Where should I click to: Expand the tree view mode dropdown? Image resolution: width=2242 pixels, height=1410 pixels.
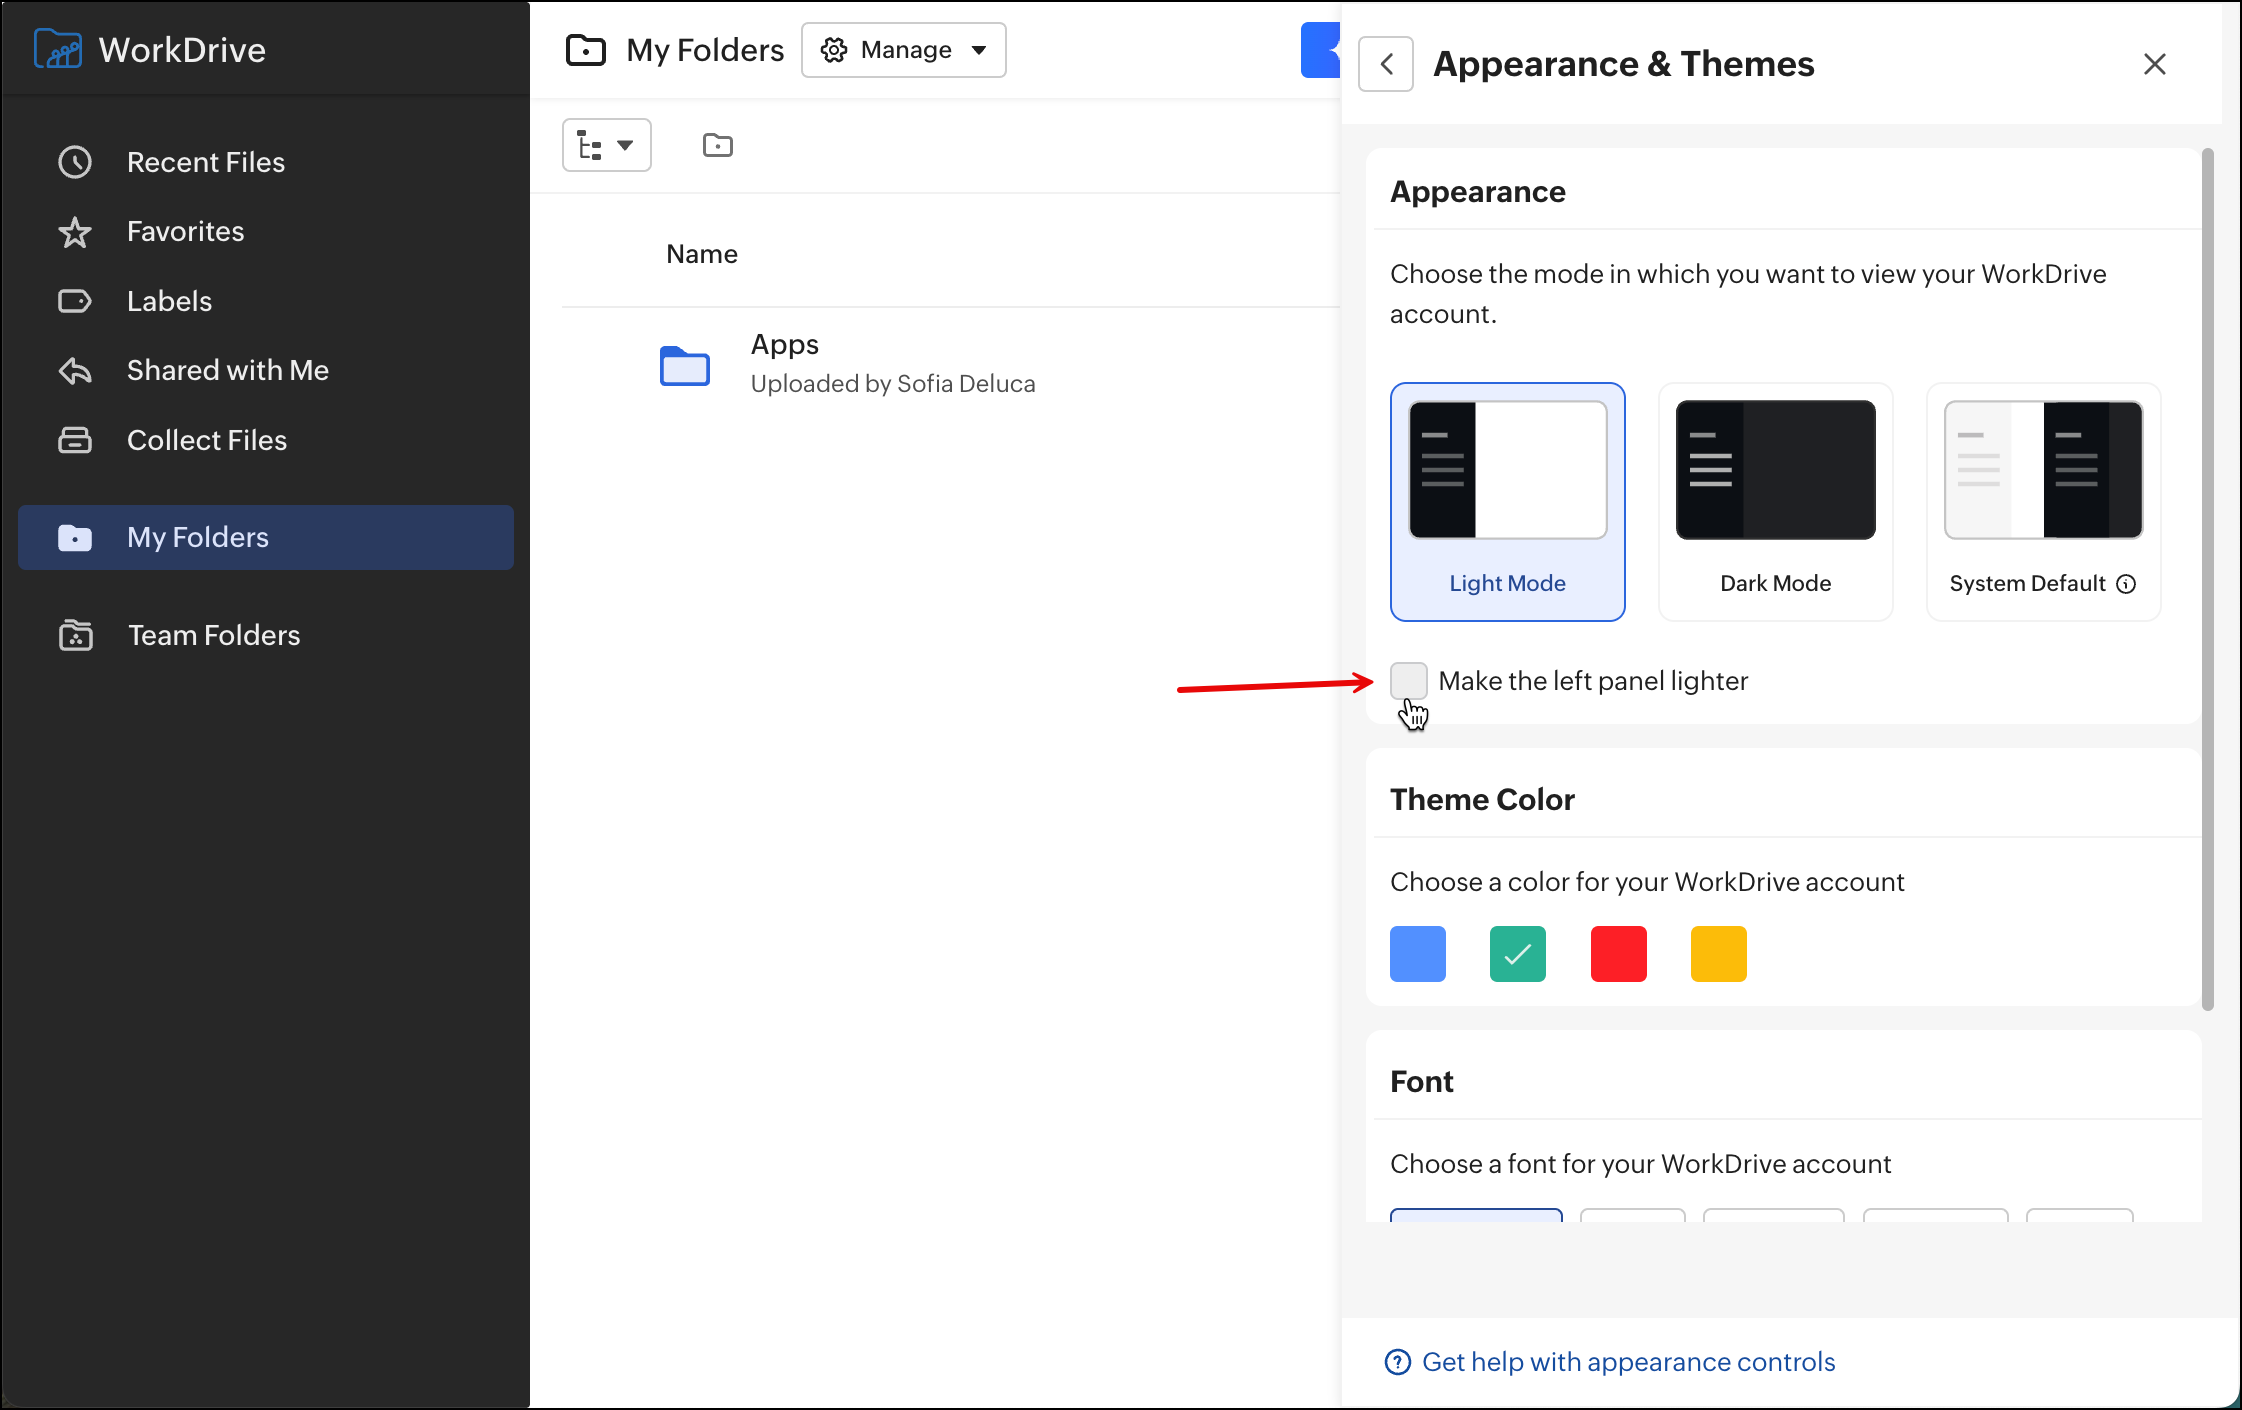606,146
